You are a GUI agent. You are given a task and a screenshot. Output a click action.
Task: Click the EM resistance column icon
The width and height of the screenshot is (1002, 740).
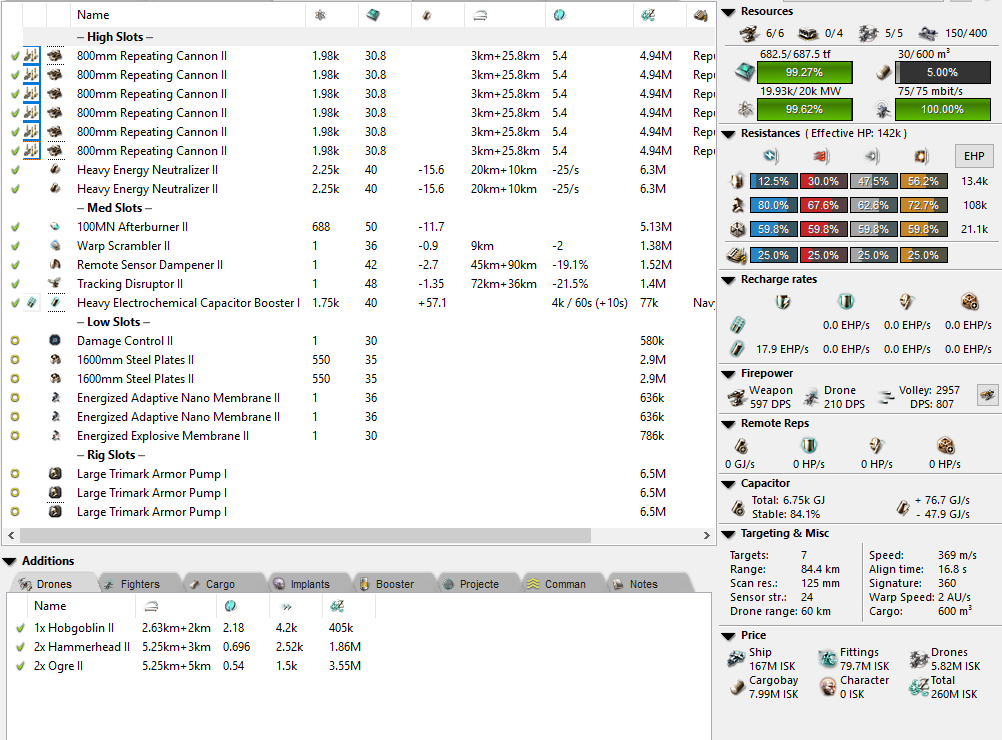[x=770, y=156]
